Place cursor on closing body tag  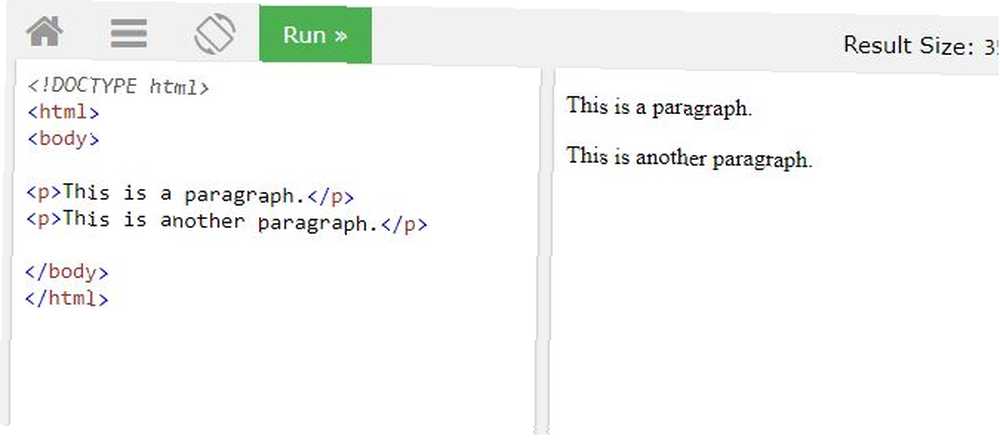click(67, 272)
